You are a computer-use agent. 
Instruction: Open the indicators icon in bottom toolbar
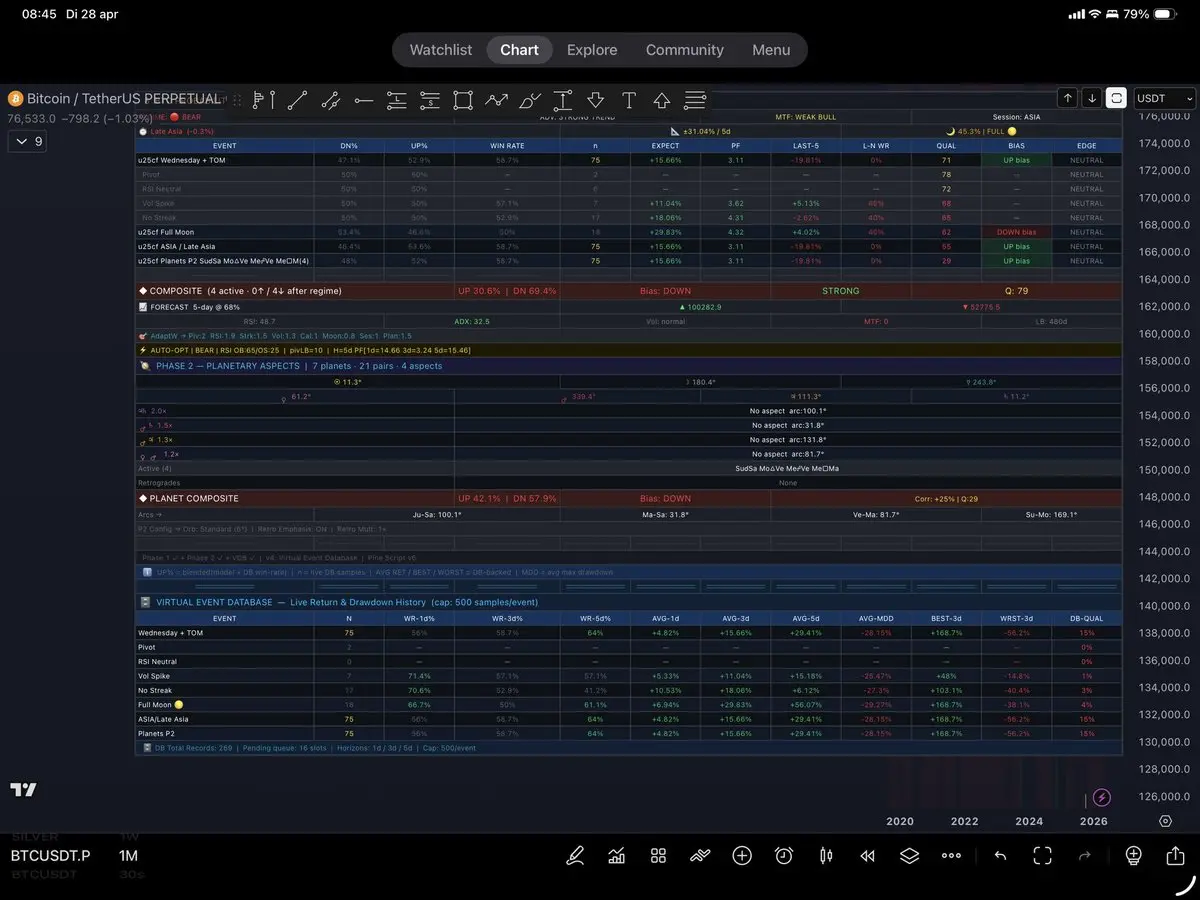[x=617, y=856]
